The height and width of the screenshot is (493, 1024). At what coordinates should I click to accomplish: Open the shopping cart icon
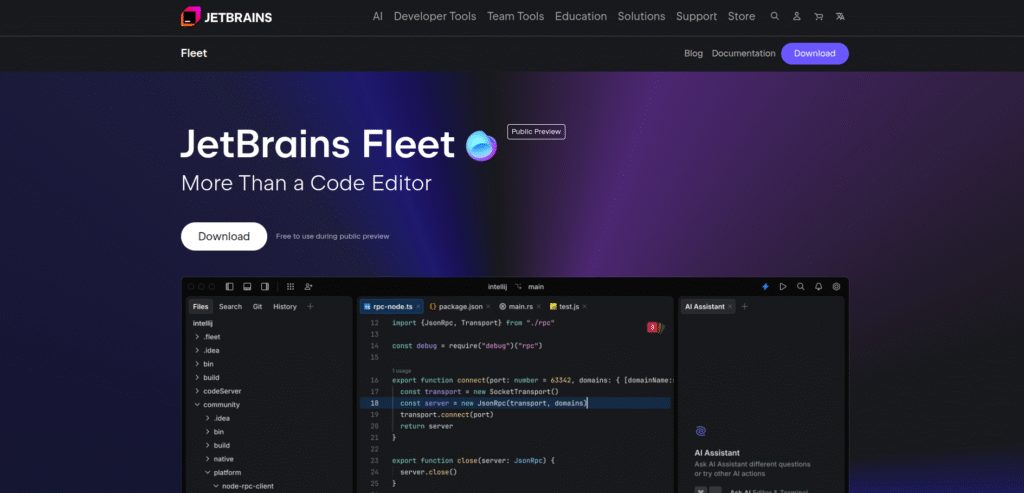(x=819, y=17)
